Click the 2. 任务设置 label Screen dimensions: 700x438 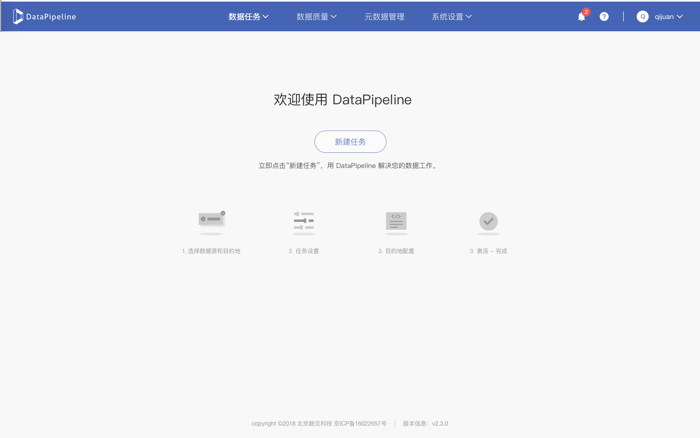point(304,251)
